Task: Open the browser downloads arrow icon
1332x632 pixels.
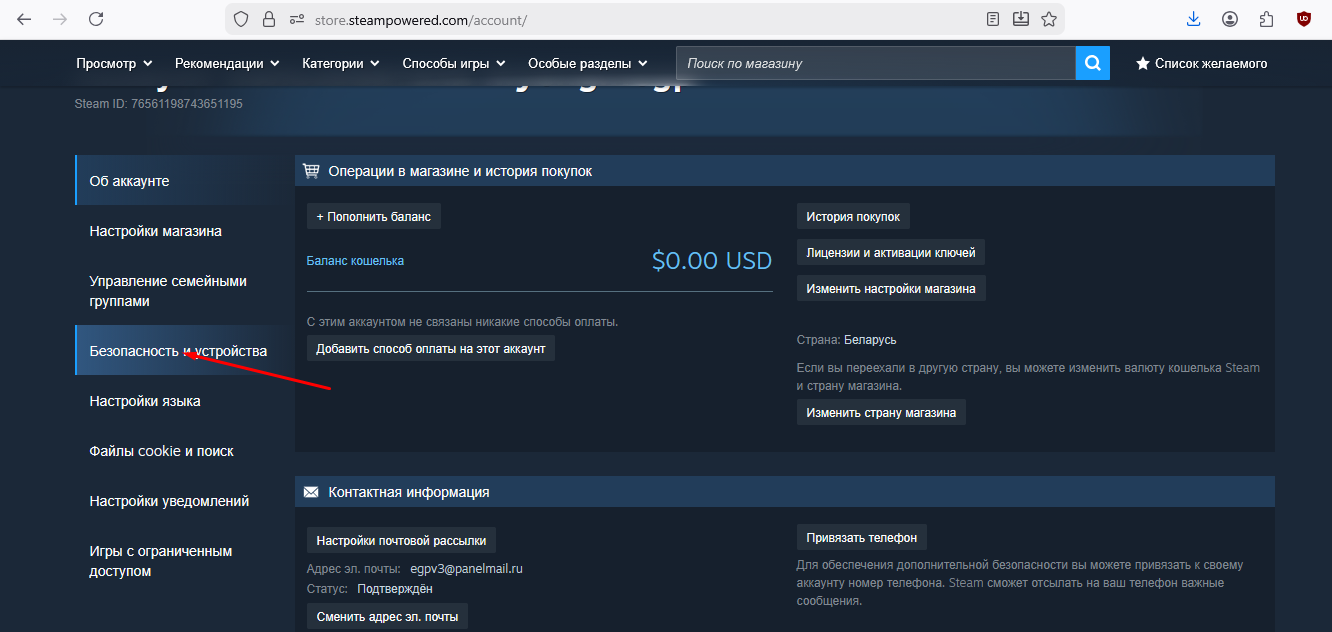Action: point(1193,19)
